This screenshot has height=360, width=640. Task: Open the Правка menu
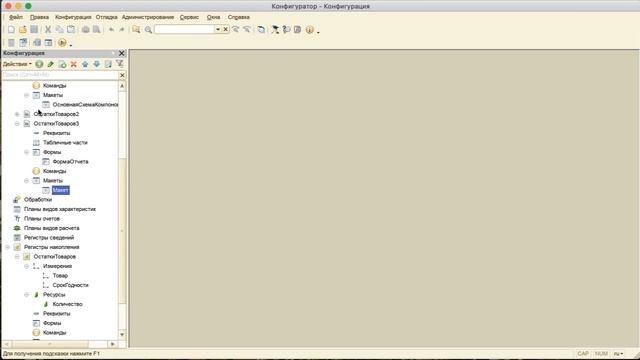39,17
